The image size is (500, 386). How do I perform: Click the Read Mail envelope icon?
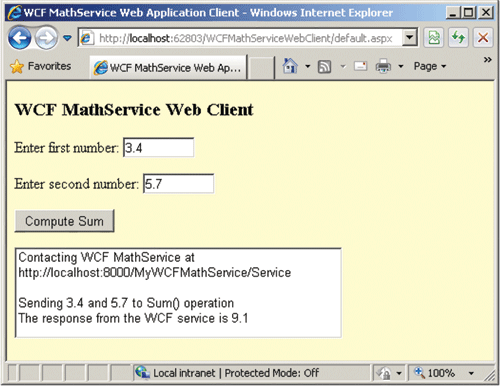click(360, 66)
